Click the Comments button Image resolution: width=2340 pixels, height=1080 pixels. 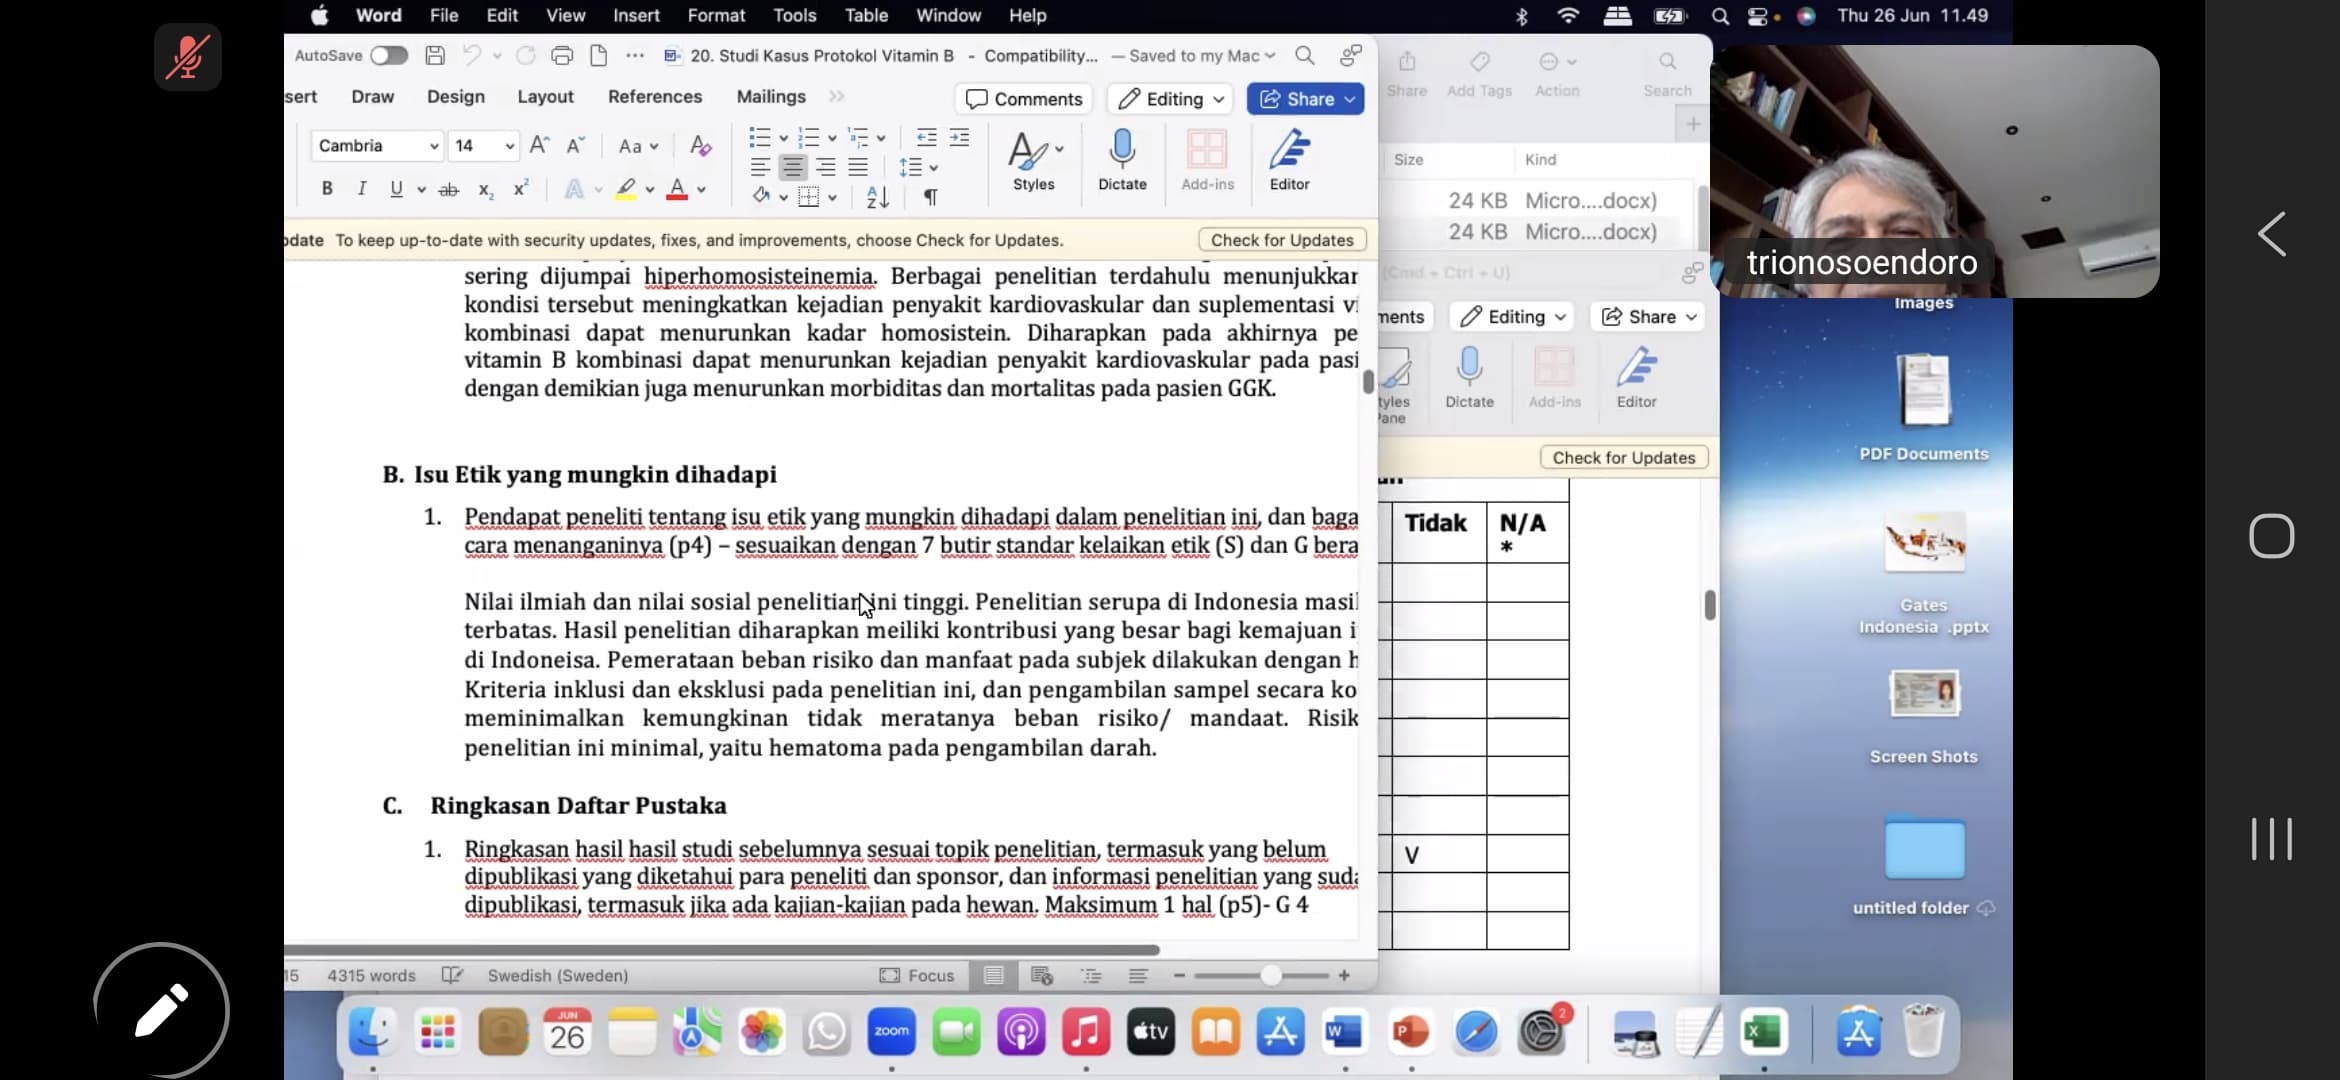(1024, 99)
